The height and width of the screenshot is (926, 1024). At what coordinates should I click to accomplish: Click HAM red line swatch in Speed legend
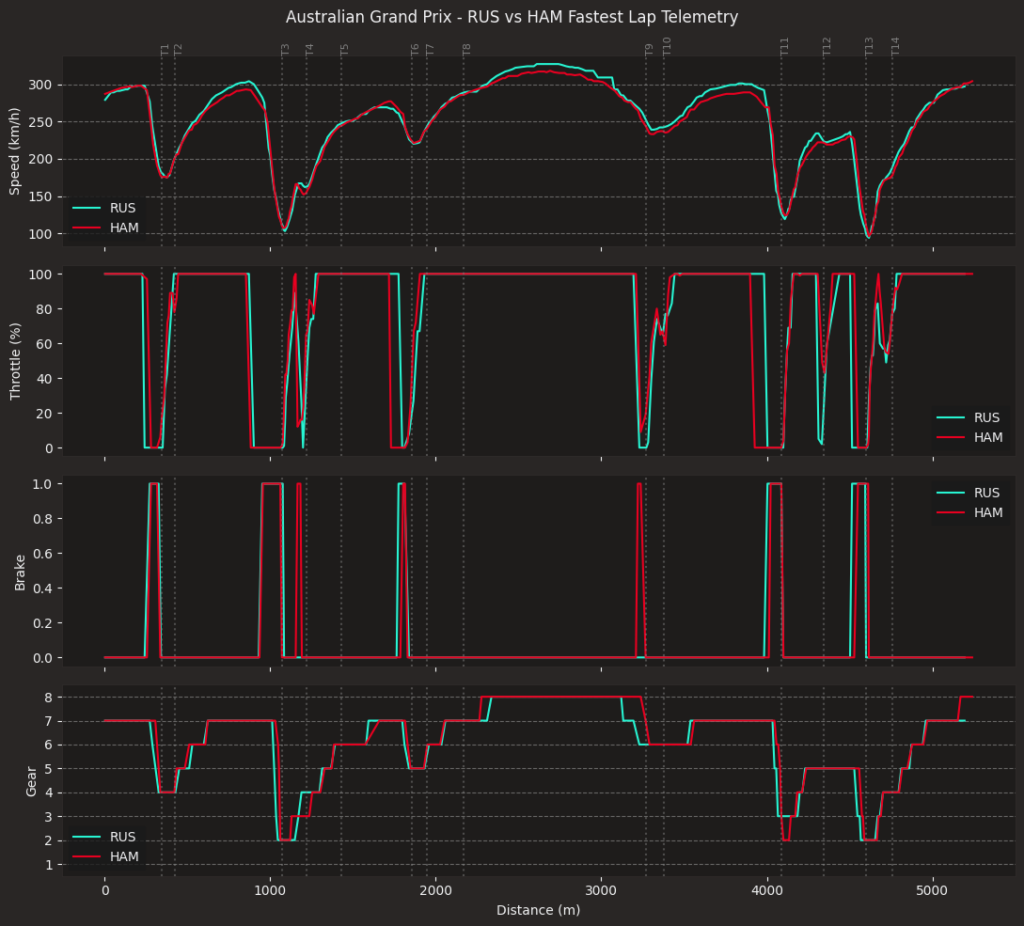[x=87, y=228]
